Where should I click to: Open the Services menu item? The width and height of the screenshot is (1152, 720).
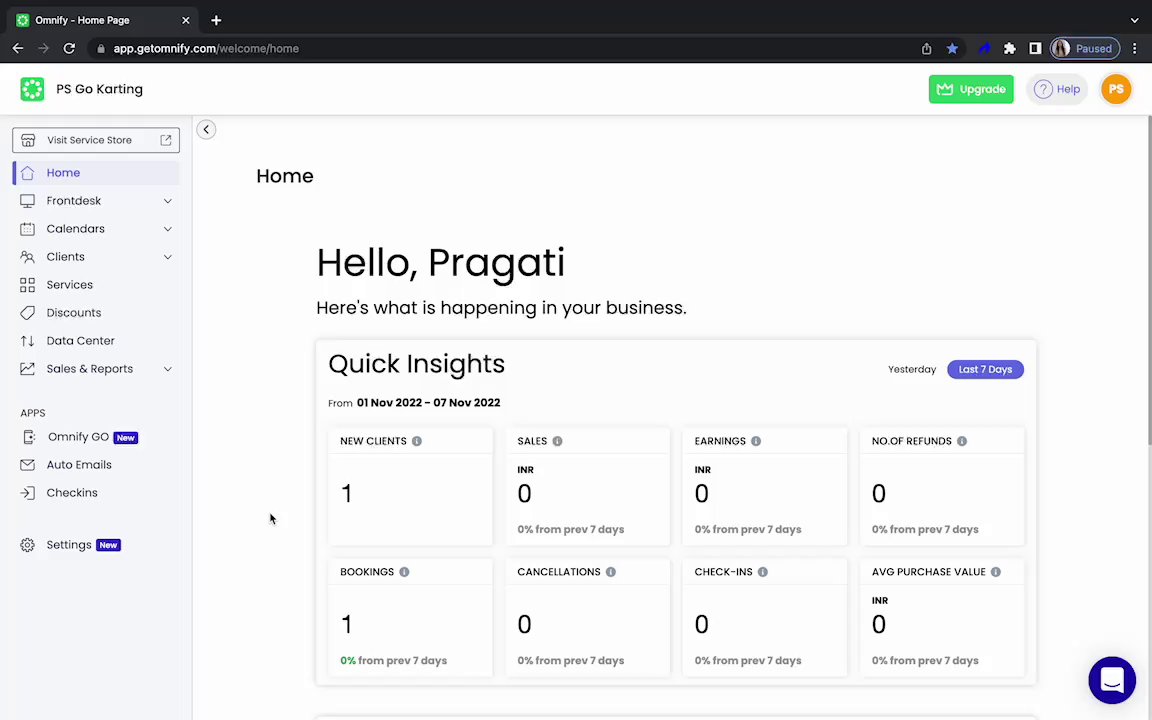click(x=69, y=285)
